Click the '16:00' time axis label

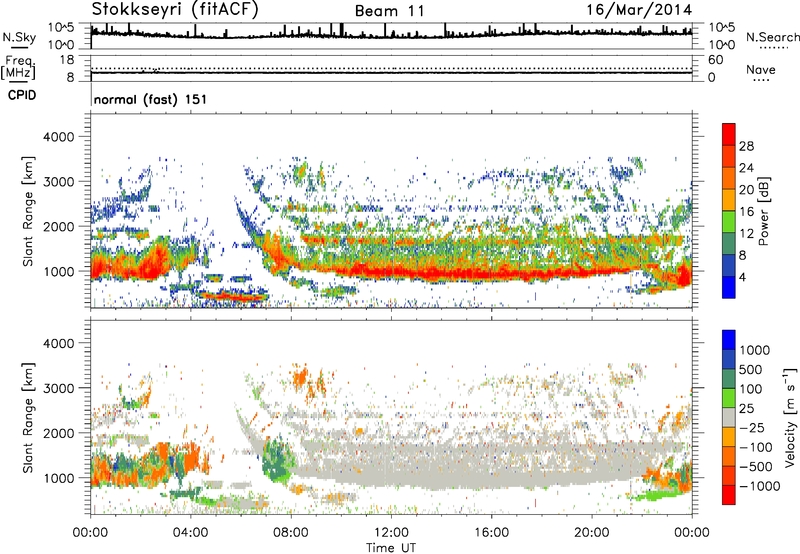click(492, 533)
